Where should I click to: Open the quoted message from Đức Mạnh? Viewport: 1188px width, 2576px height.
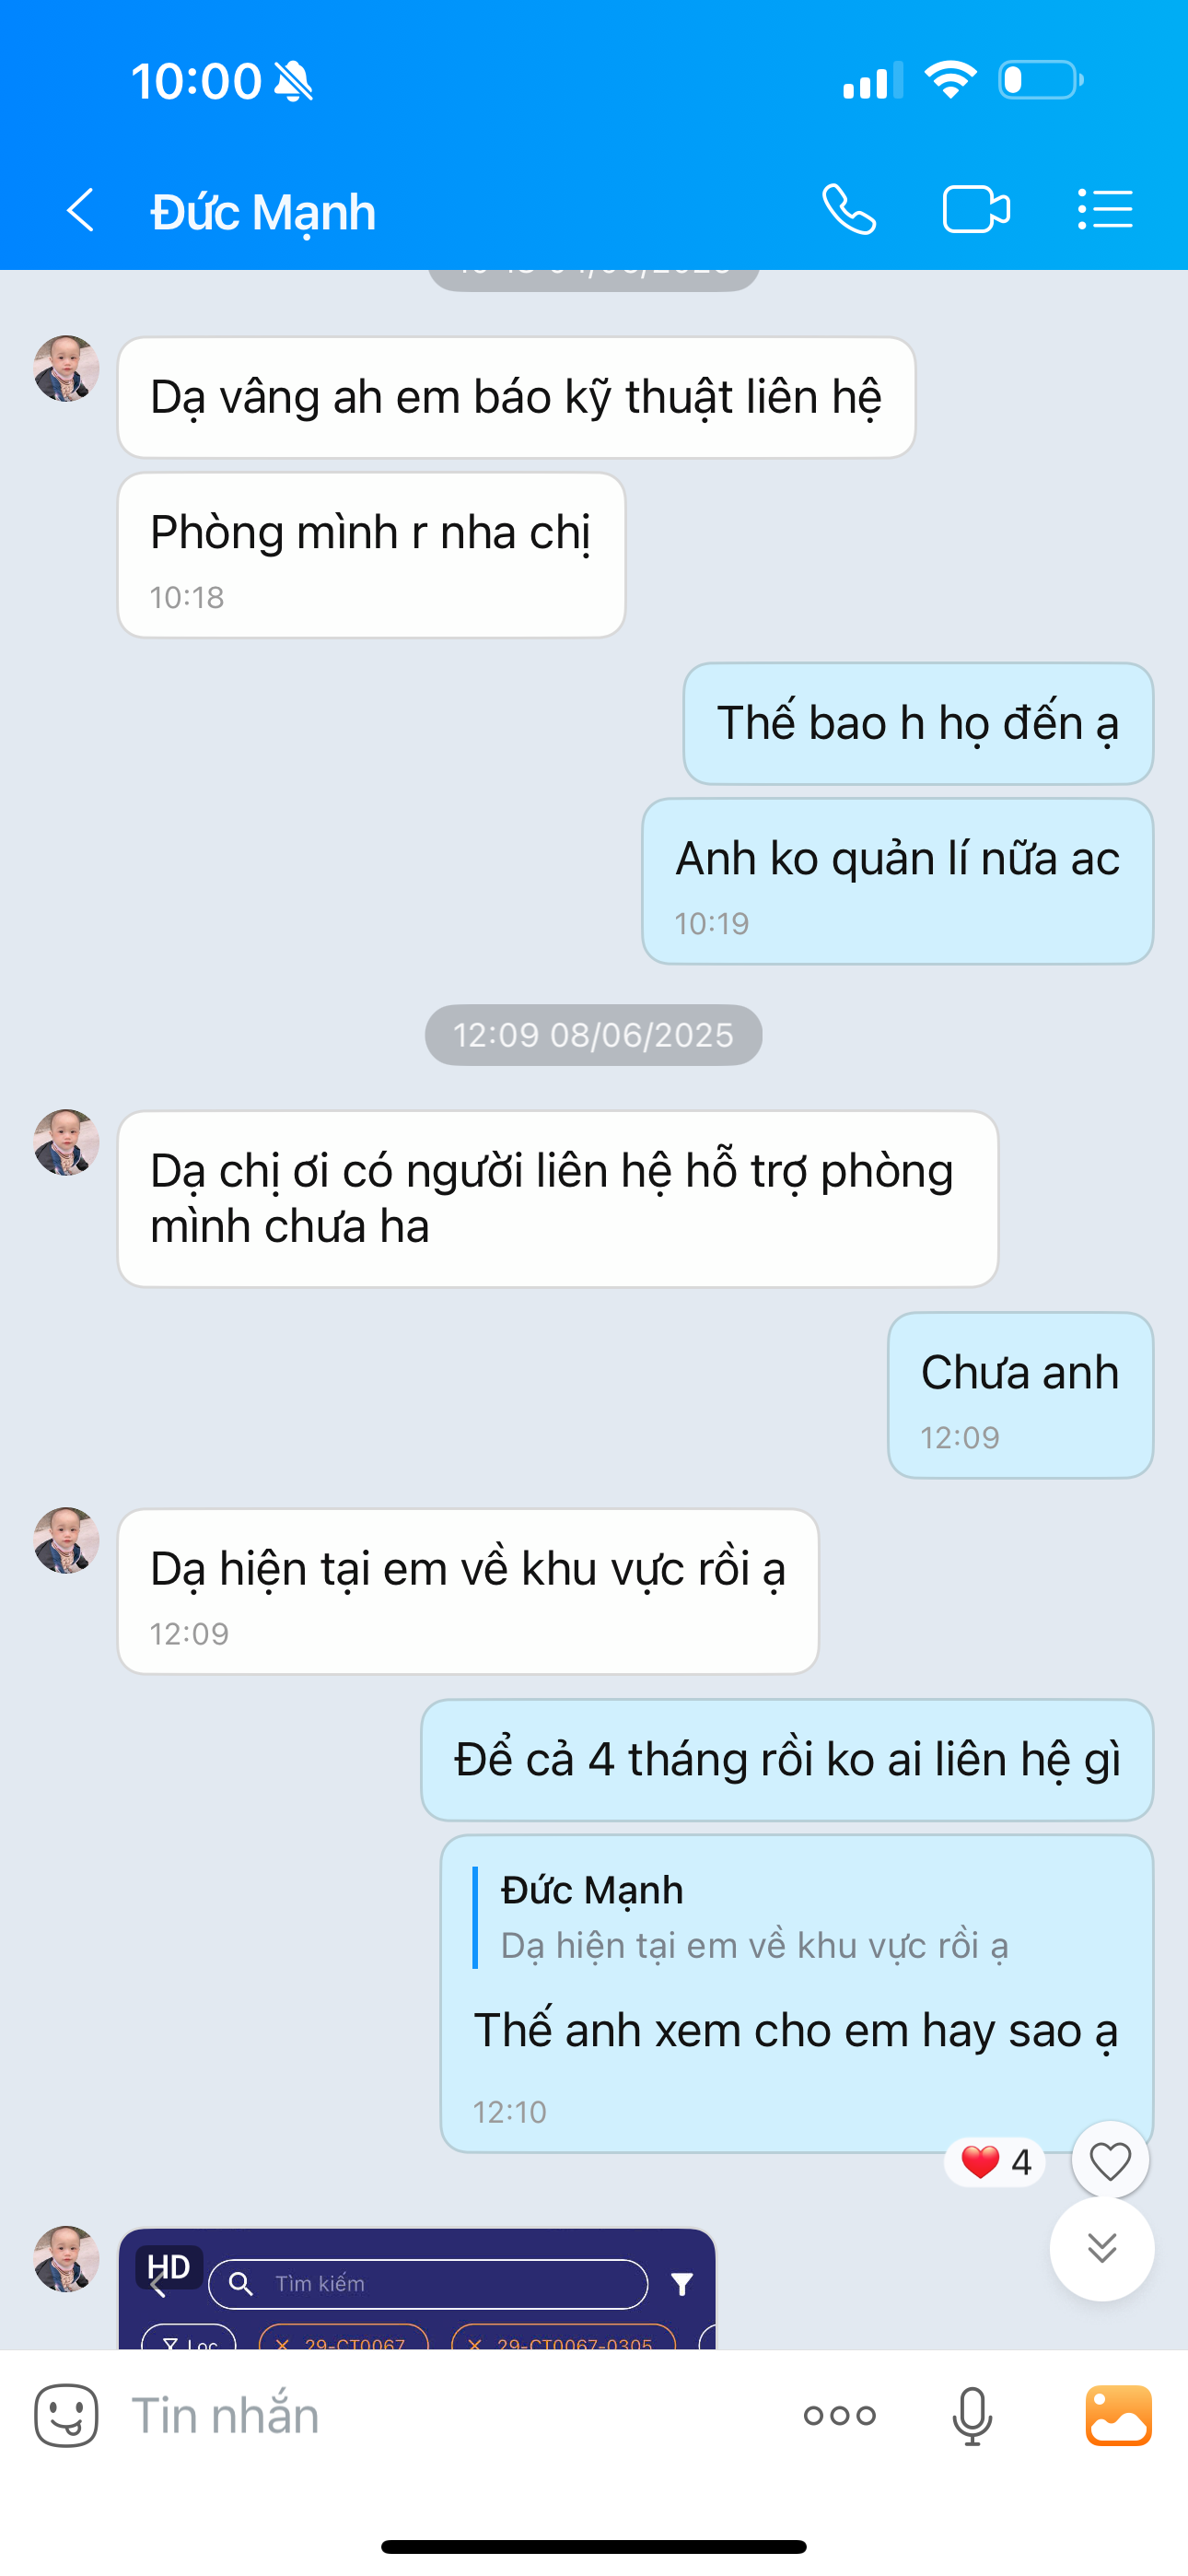pyautogui.click(x=755, y=1917)
